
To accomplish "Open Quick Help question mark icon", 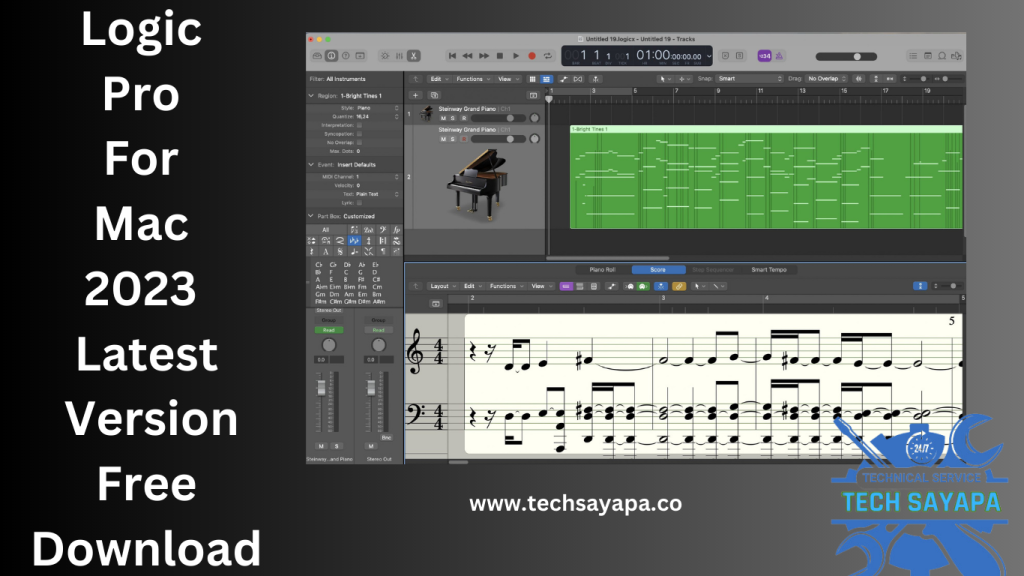I will (345, 56).
